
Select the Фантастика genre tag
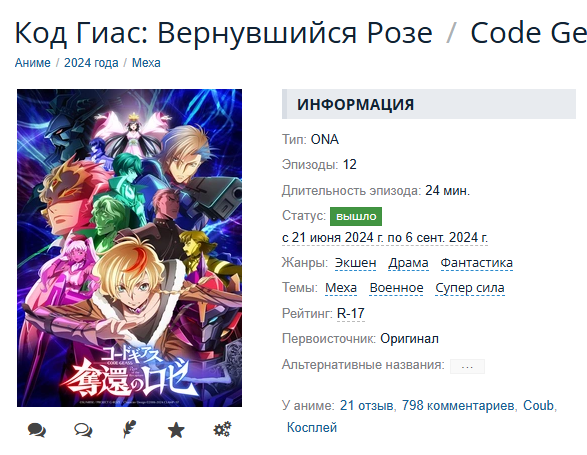point(477,263)
